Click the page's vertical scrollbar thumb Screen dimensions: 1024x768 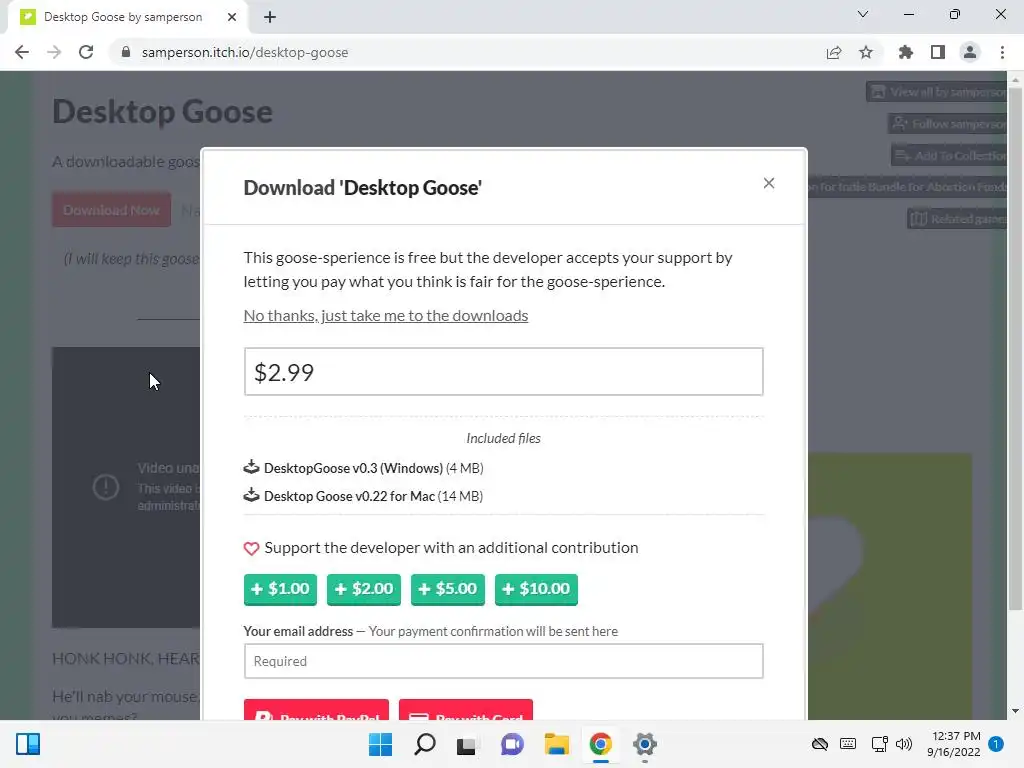1015,349
